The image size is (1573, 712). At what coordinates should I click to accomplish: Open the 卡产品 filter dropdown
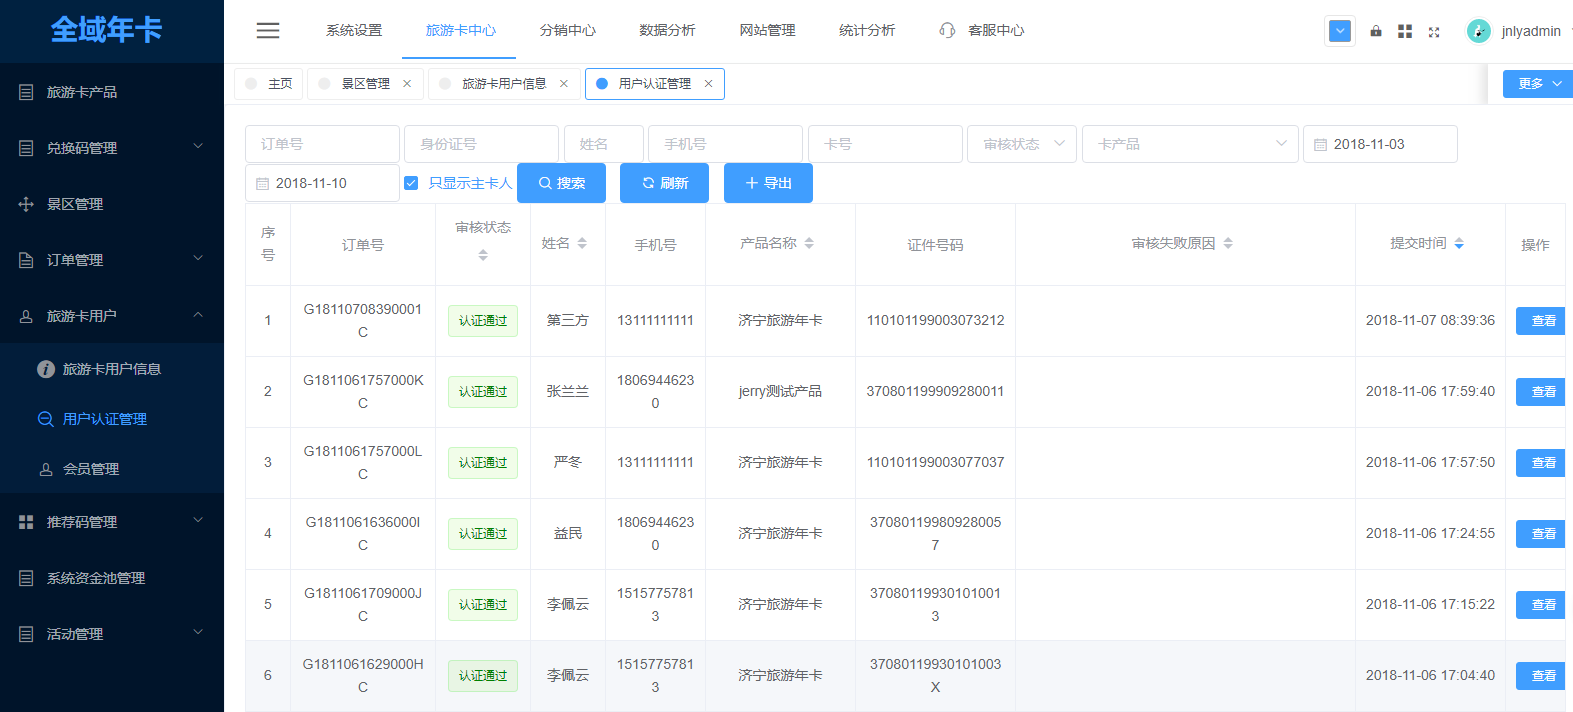pos(1189,144)
